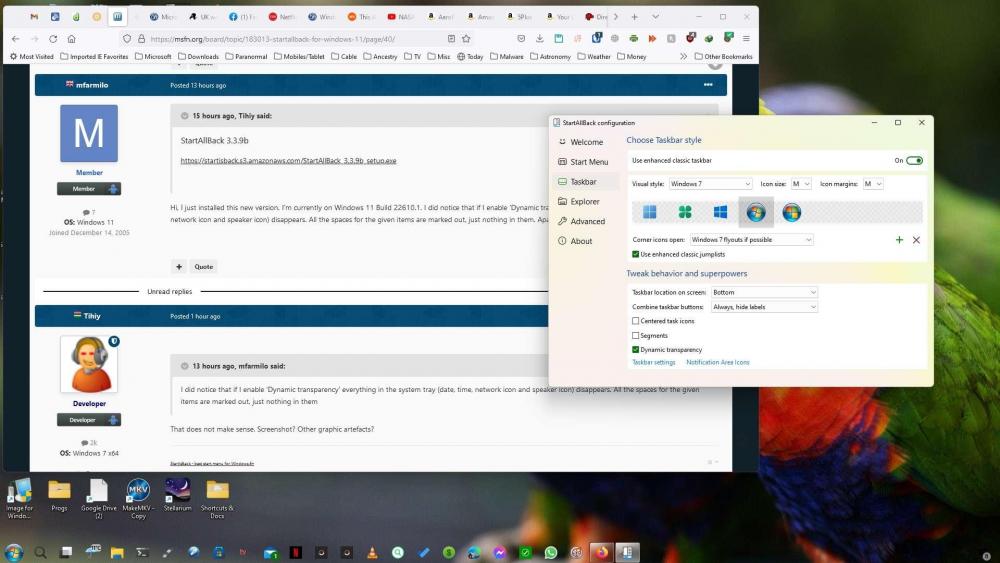1000x563 pixels.
Task: Open the Combine taskbar buttons dropdown
Action: 764,307
